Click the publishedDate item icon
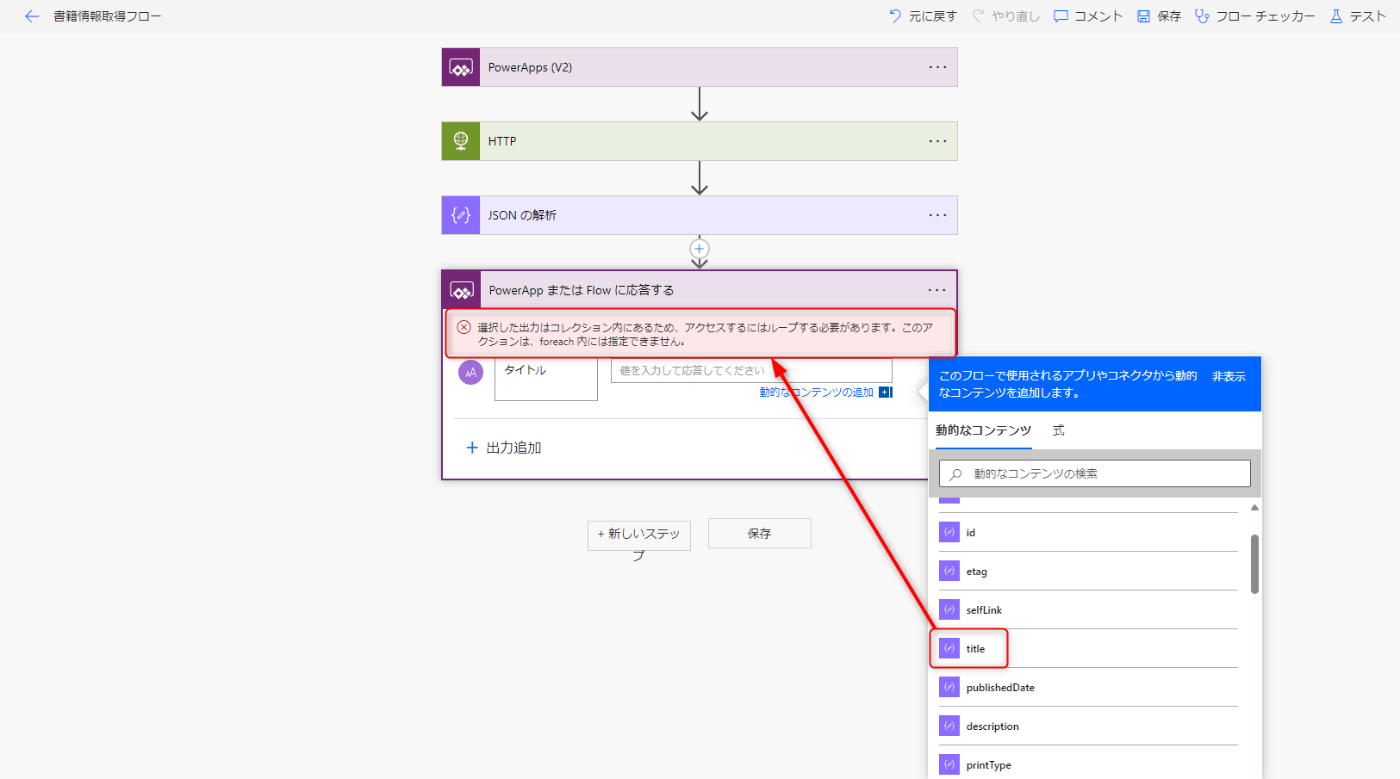The height and width of the screenshot is (779, 1400). 949,687
